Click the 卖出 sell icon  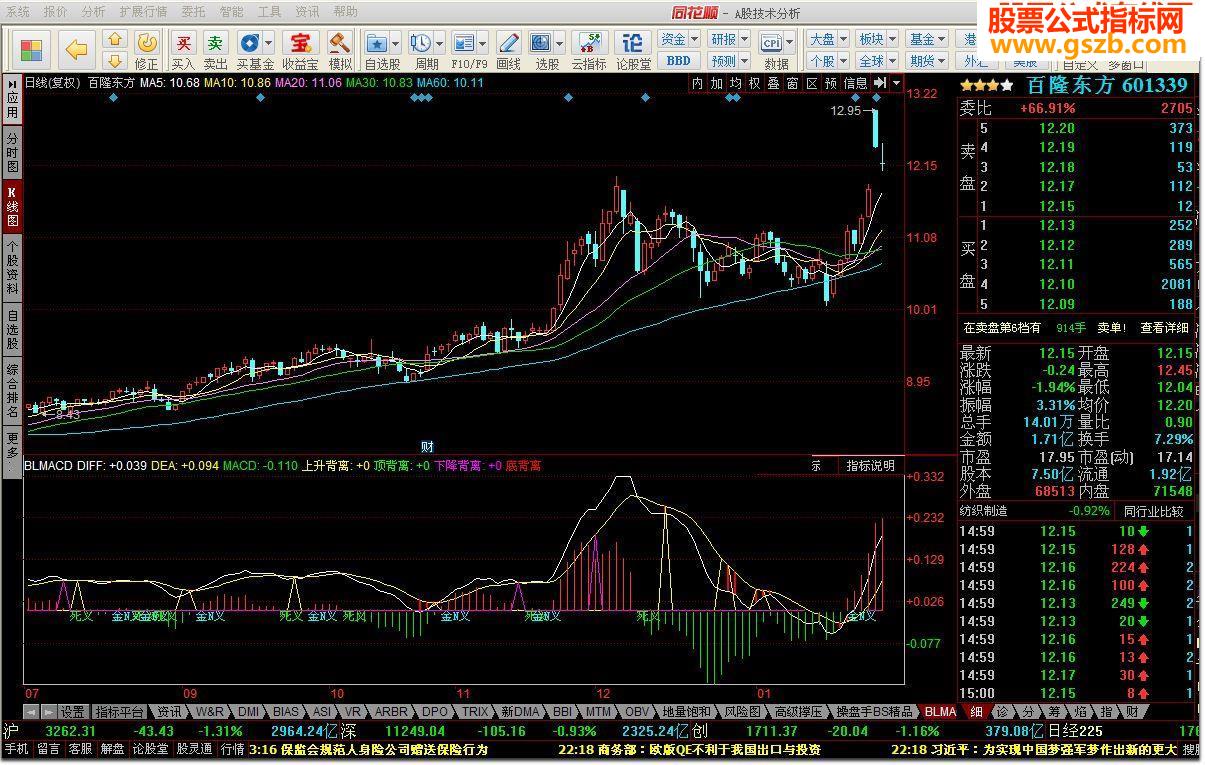tap(215, 50)
